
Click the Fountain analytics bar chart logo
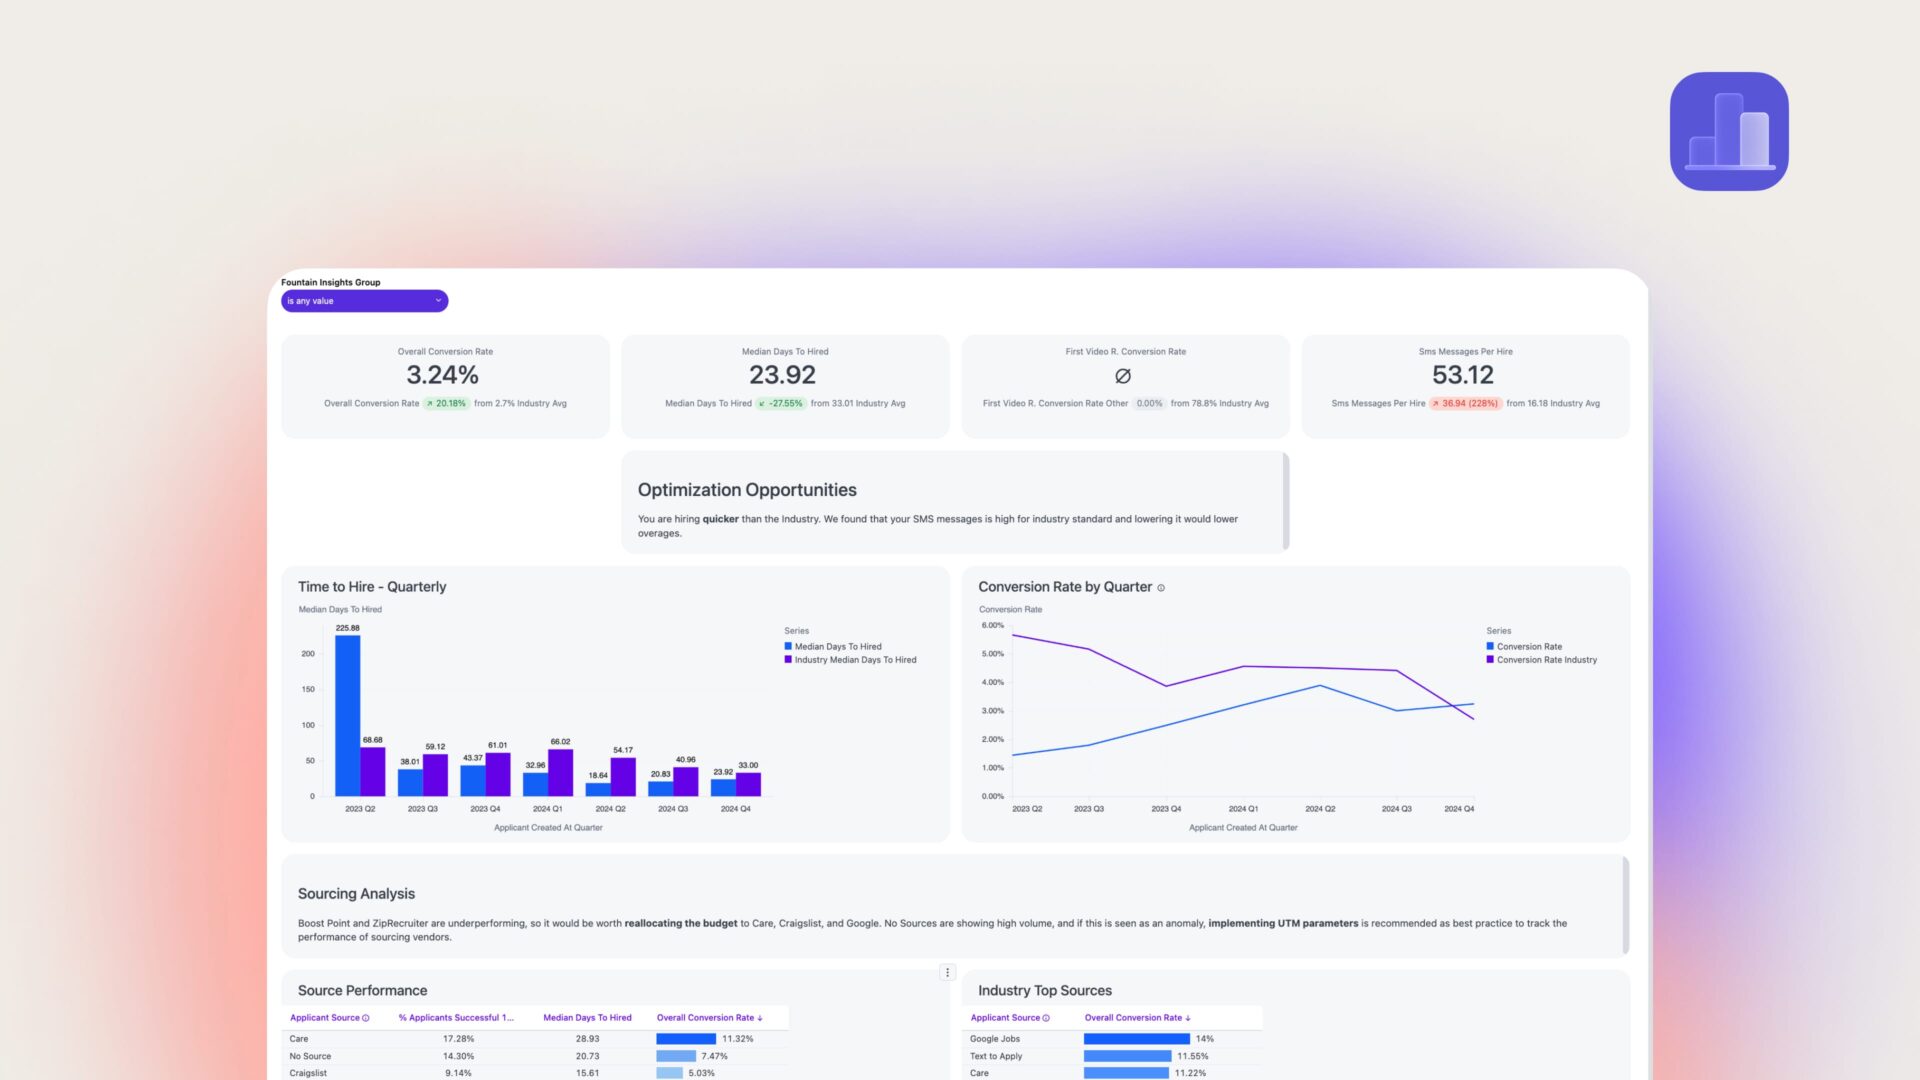[x=1728, y=131]
